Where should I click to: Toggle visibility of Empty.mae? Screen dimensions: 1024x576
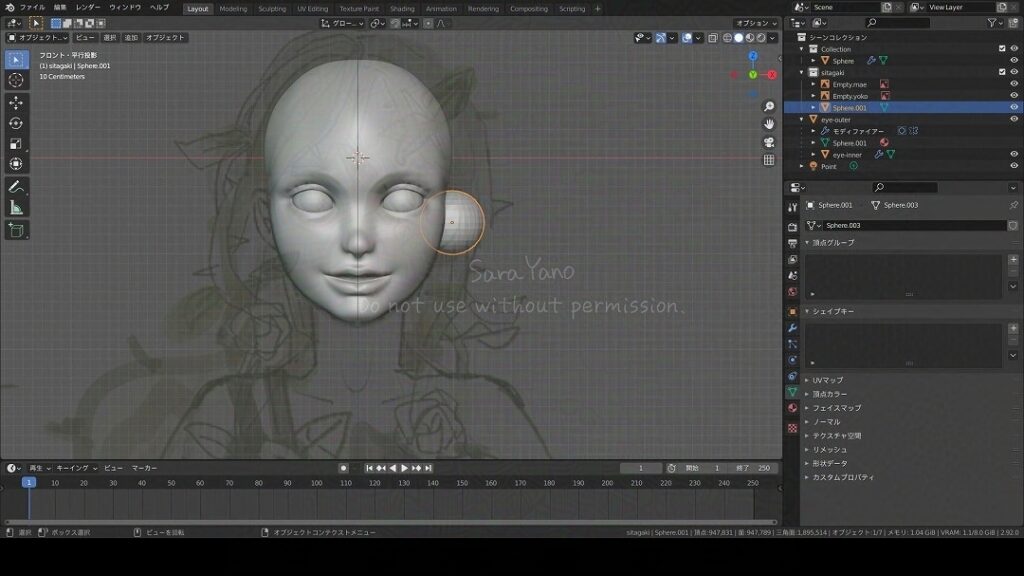tap(1014, 84)
